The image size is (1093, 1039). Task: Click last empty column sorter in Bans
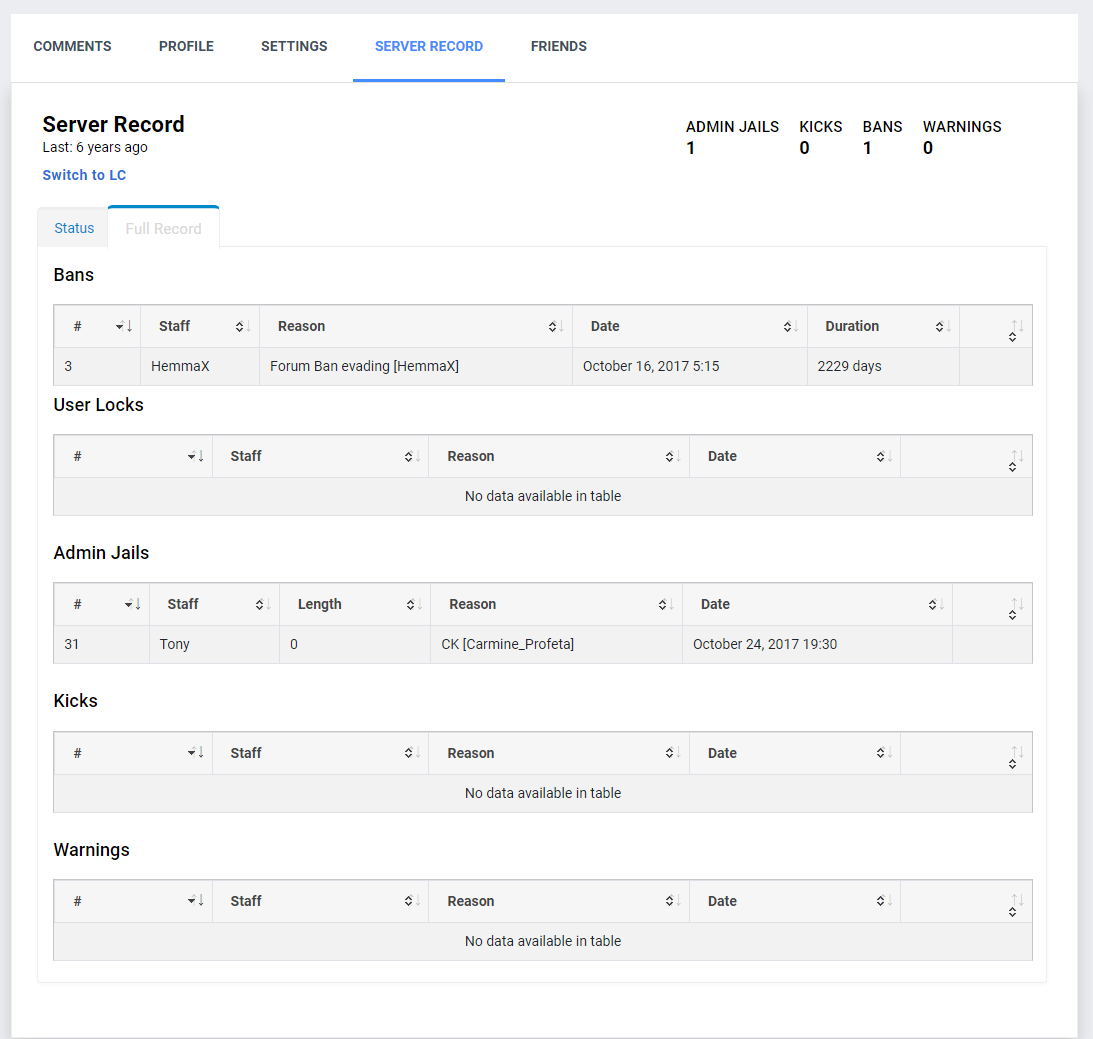[x=1016, y=330]
